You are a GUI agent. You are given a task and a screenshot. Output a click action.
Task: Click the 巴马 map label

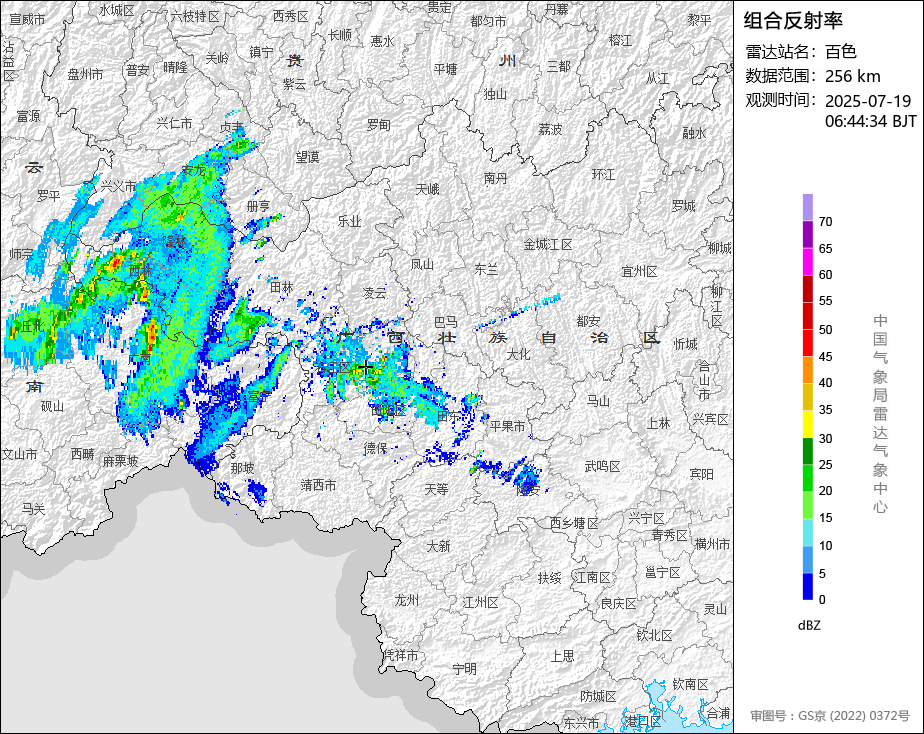[x=446, y=322]
